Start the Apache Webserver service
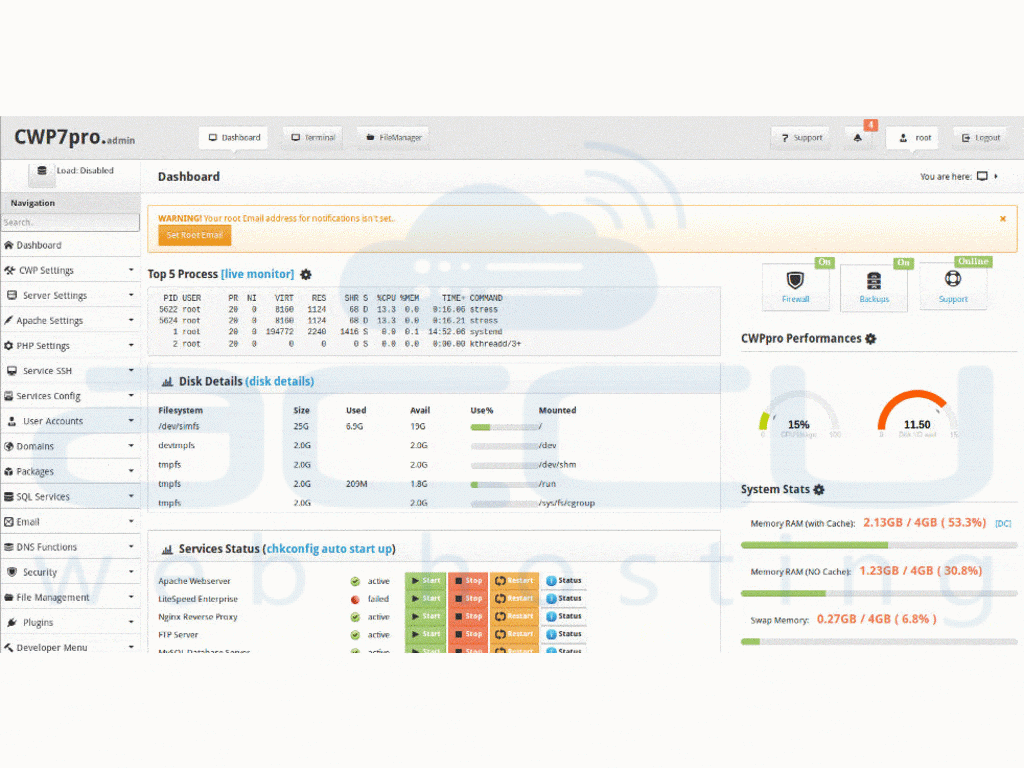The width and height of the screenshot is (1024, 768). coord(425,581)
